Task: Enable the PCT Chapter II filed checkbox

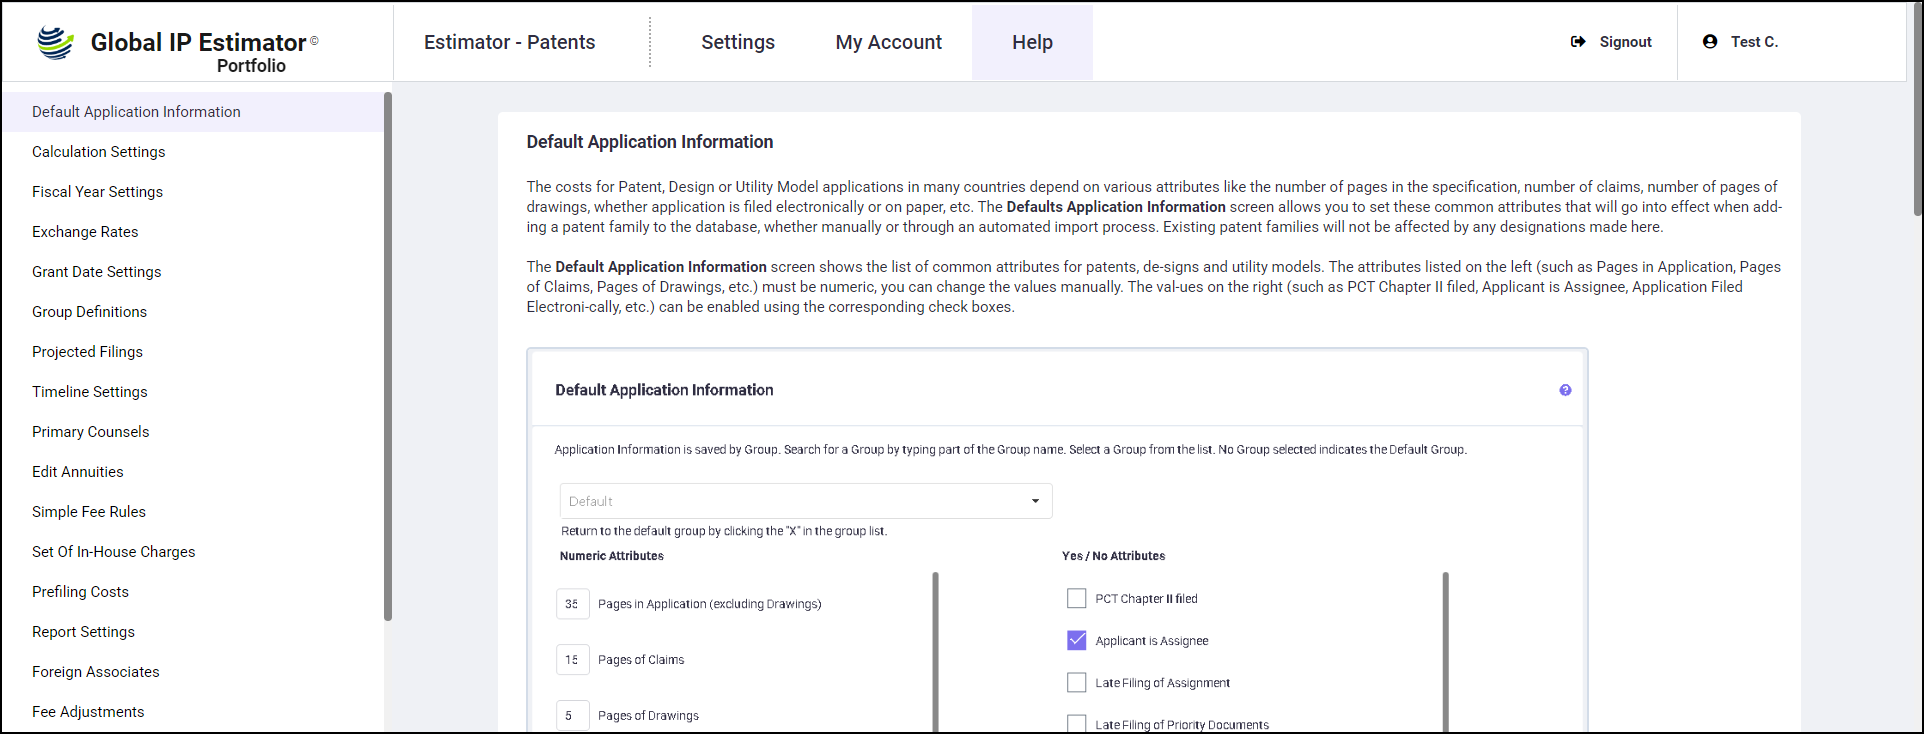Action: 1076,598
